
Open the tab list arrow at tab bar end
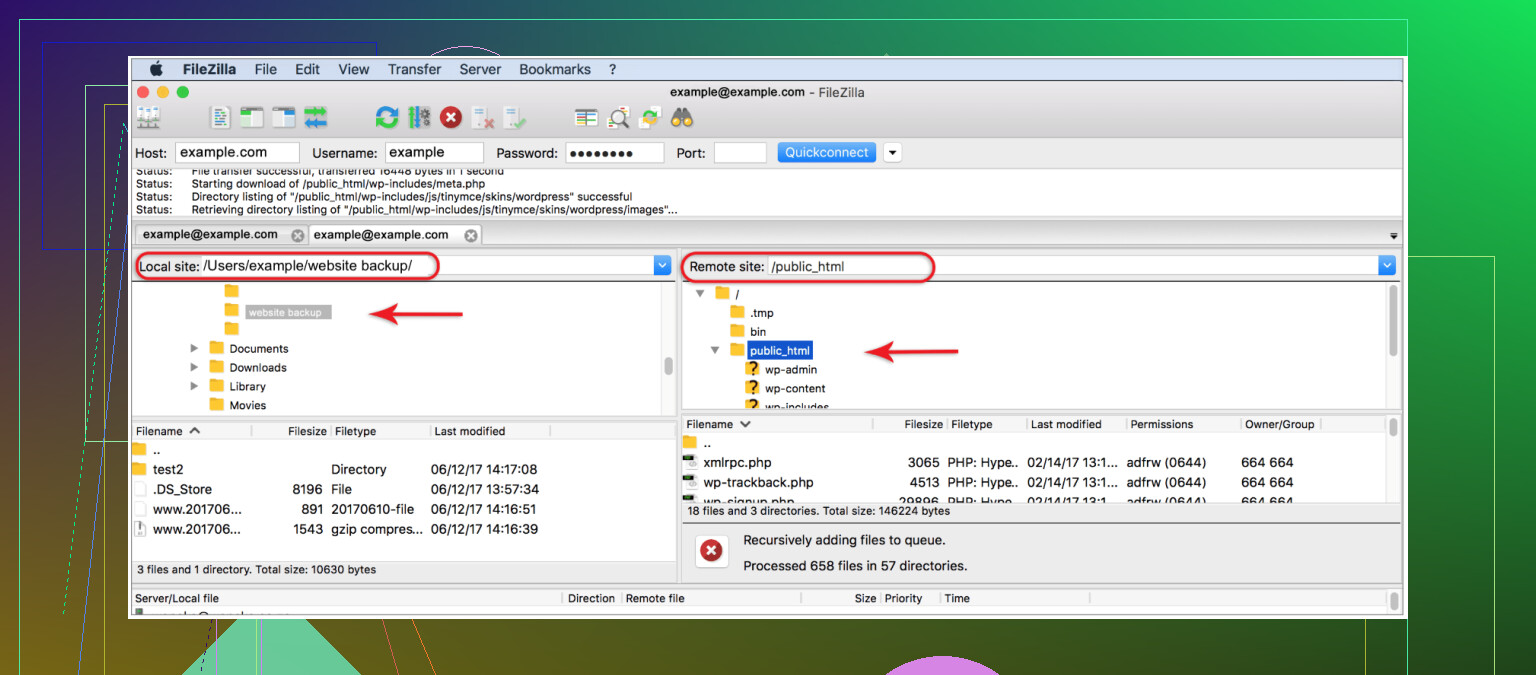(x=1394, y=236)
